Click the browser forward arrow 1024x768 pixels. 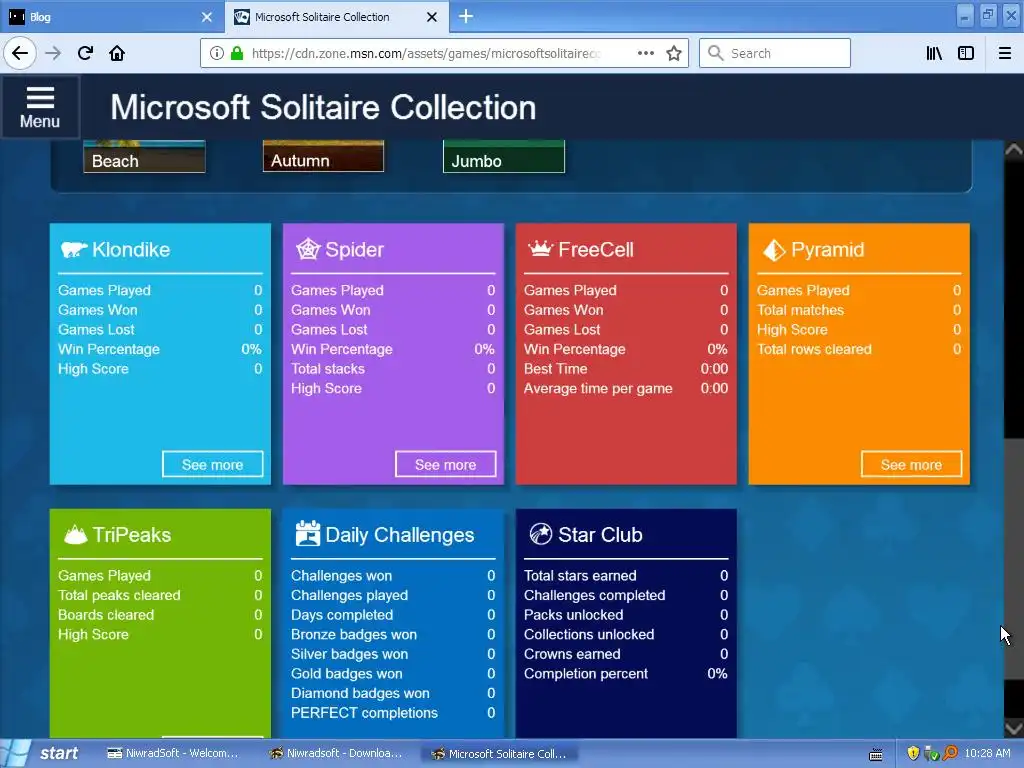[53, 53]
